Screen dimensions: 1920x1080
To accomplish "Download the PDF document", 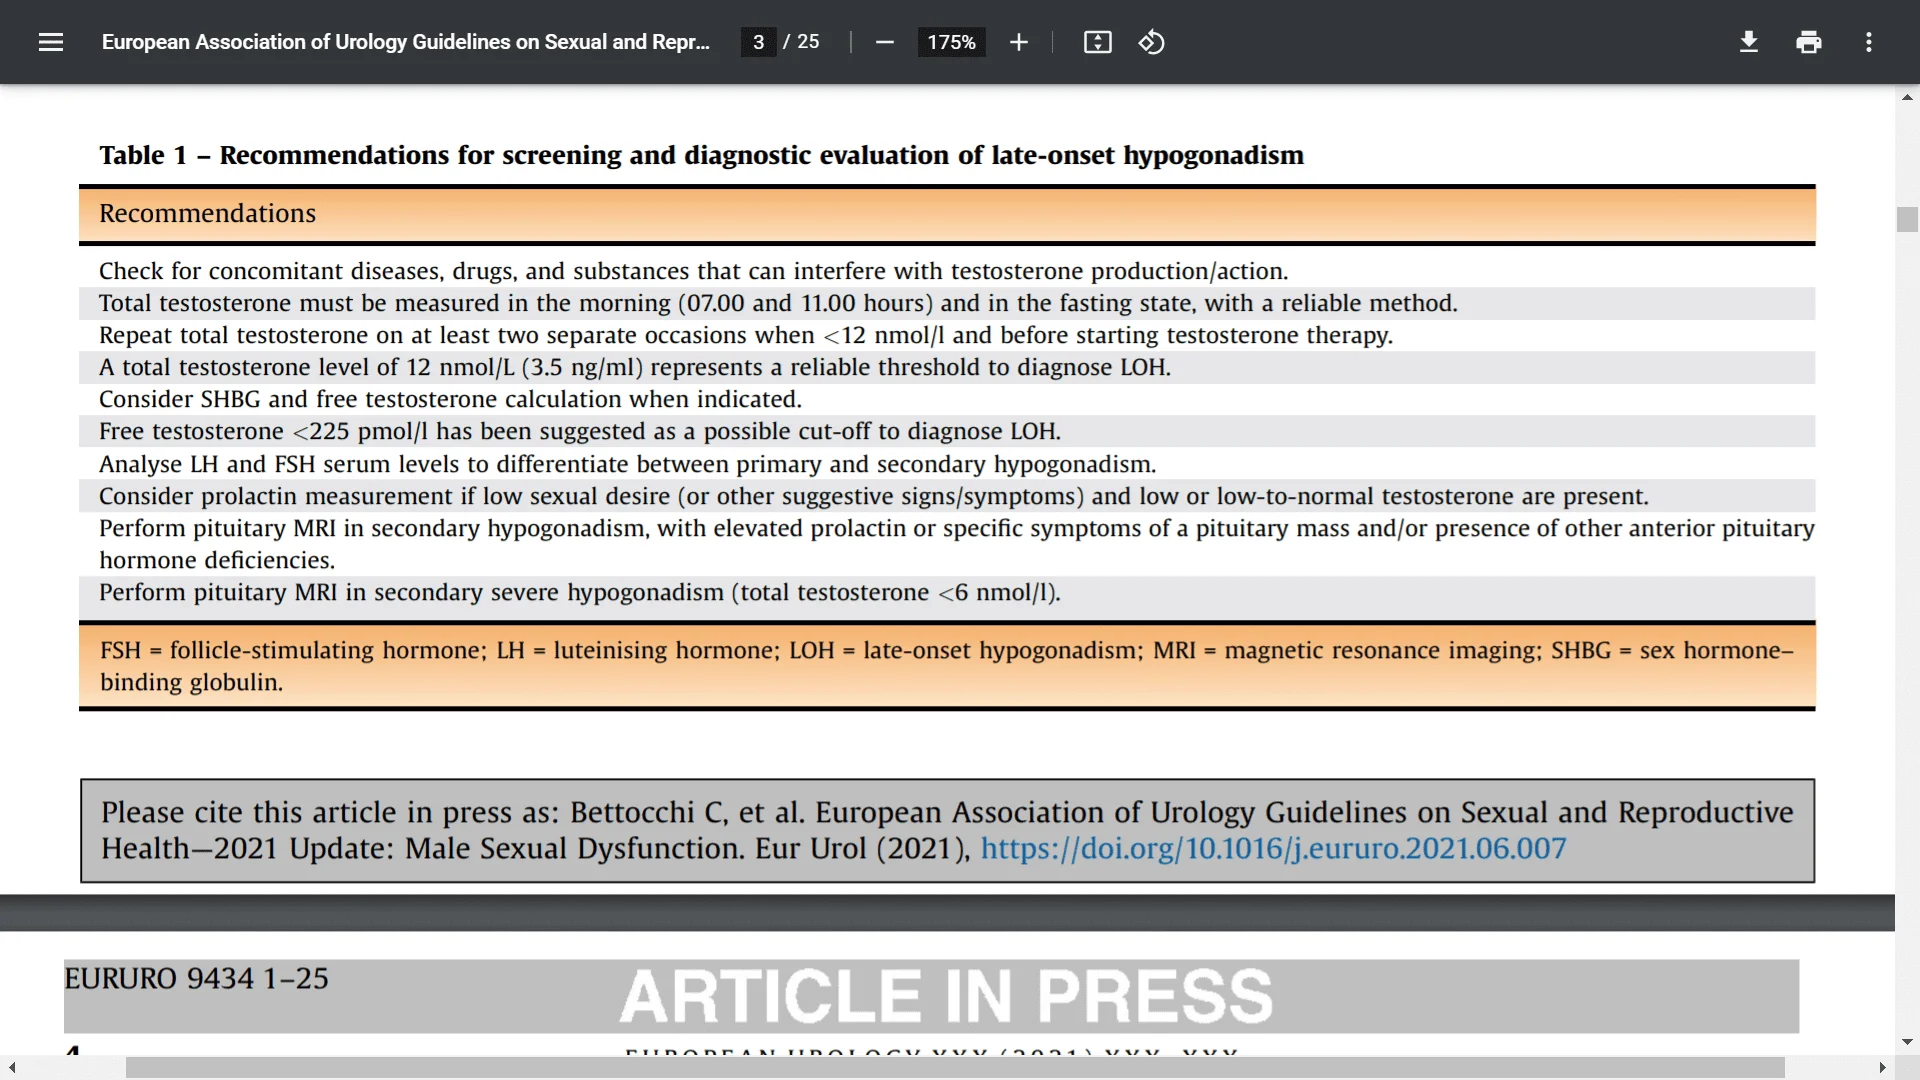I will (x=1749, y=42).
